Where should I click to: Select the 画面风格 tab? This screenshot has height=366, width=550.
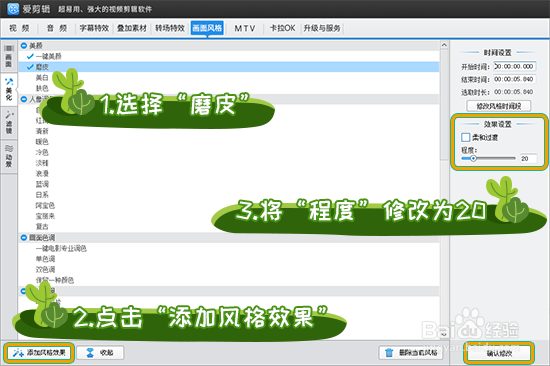point(207,28)
